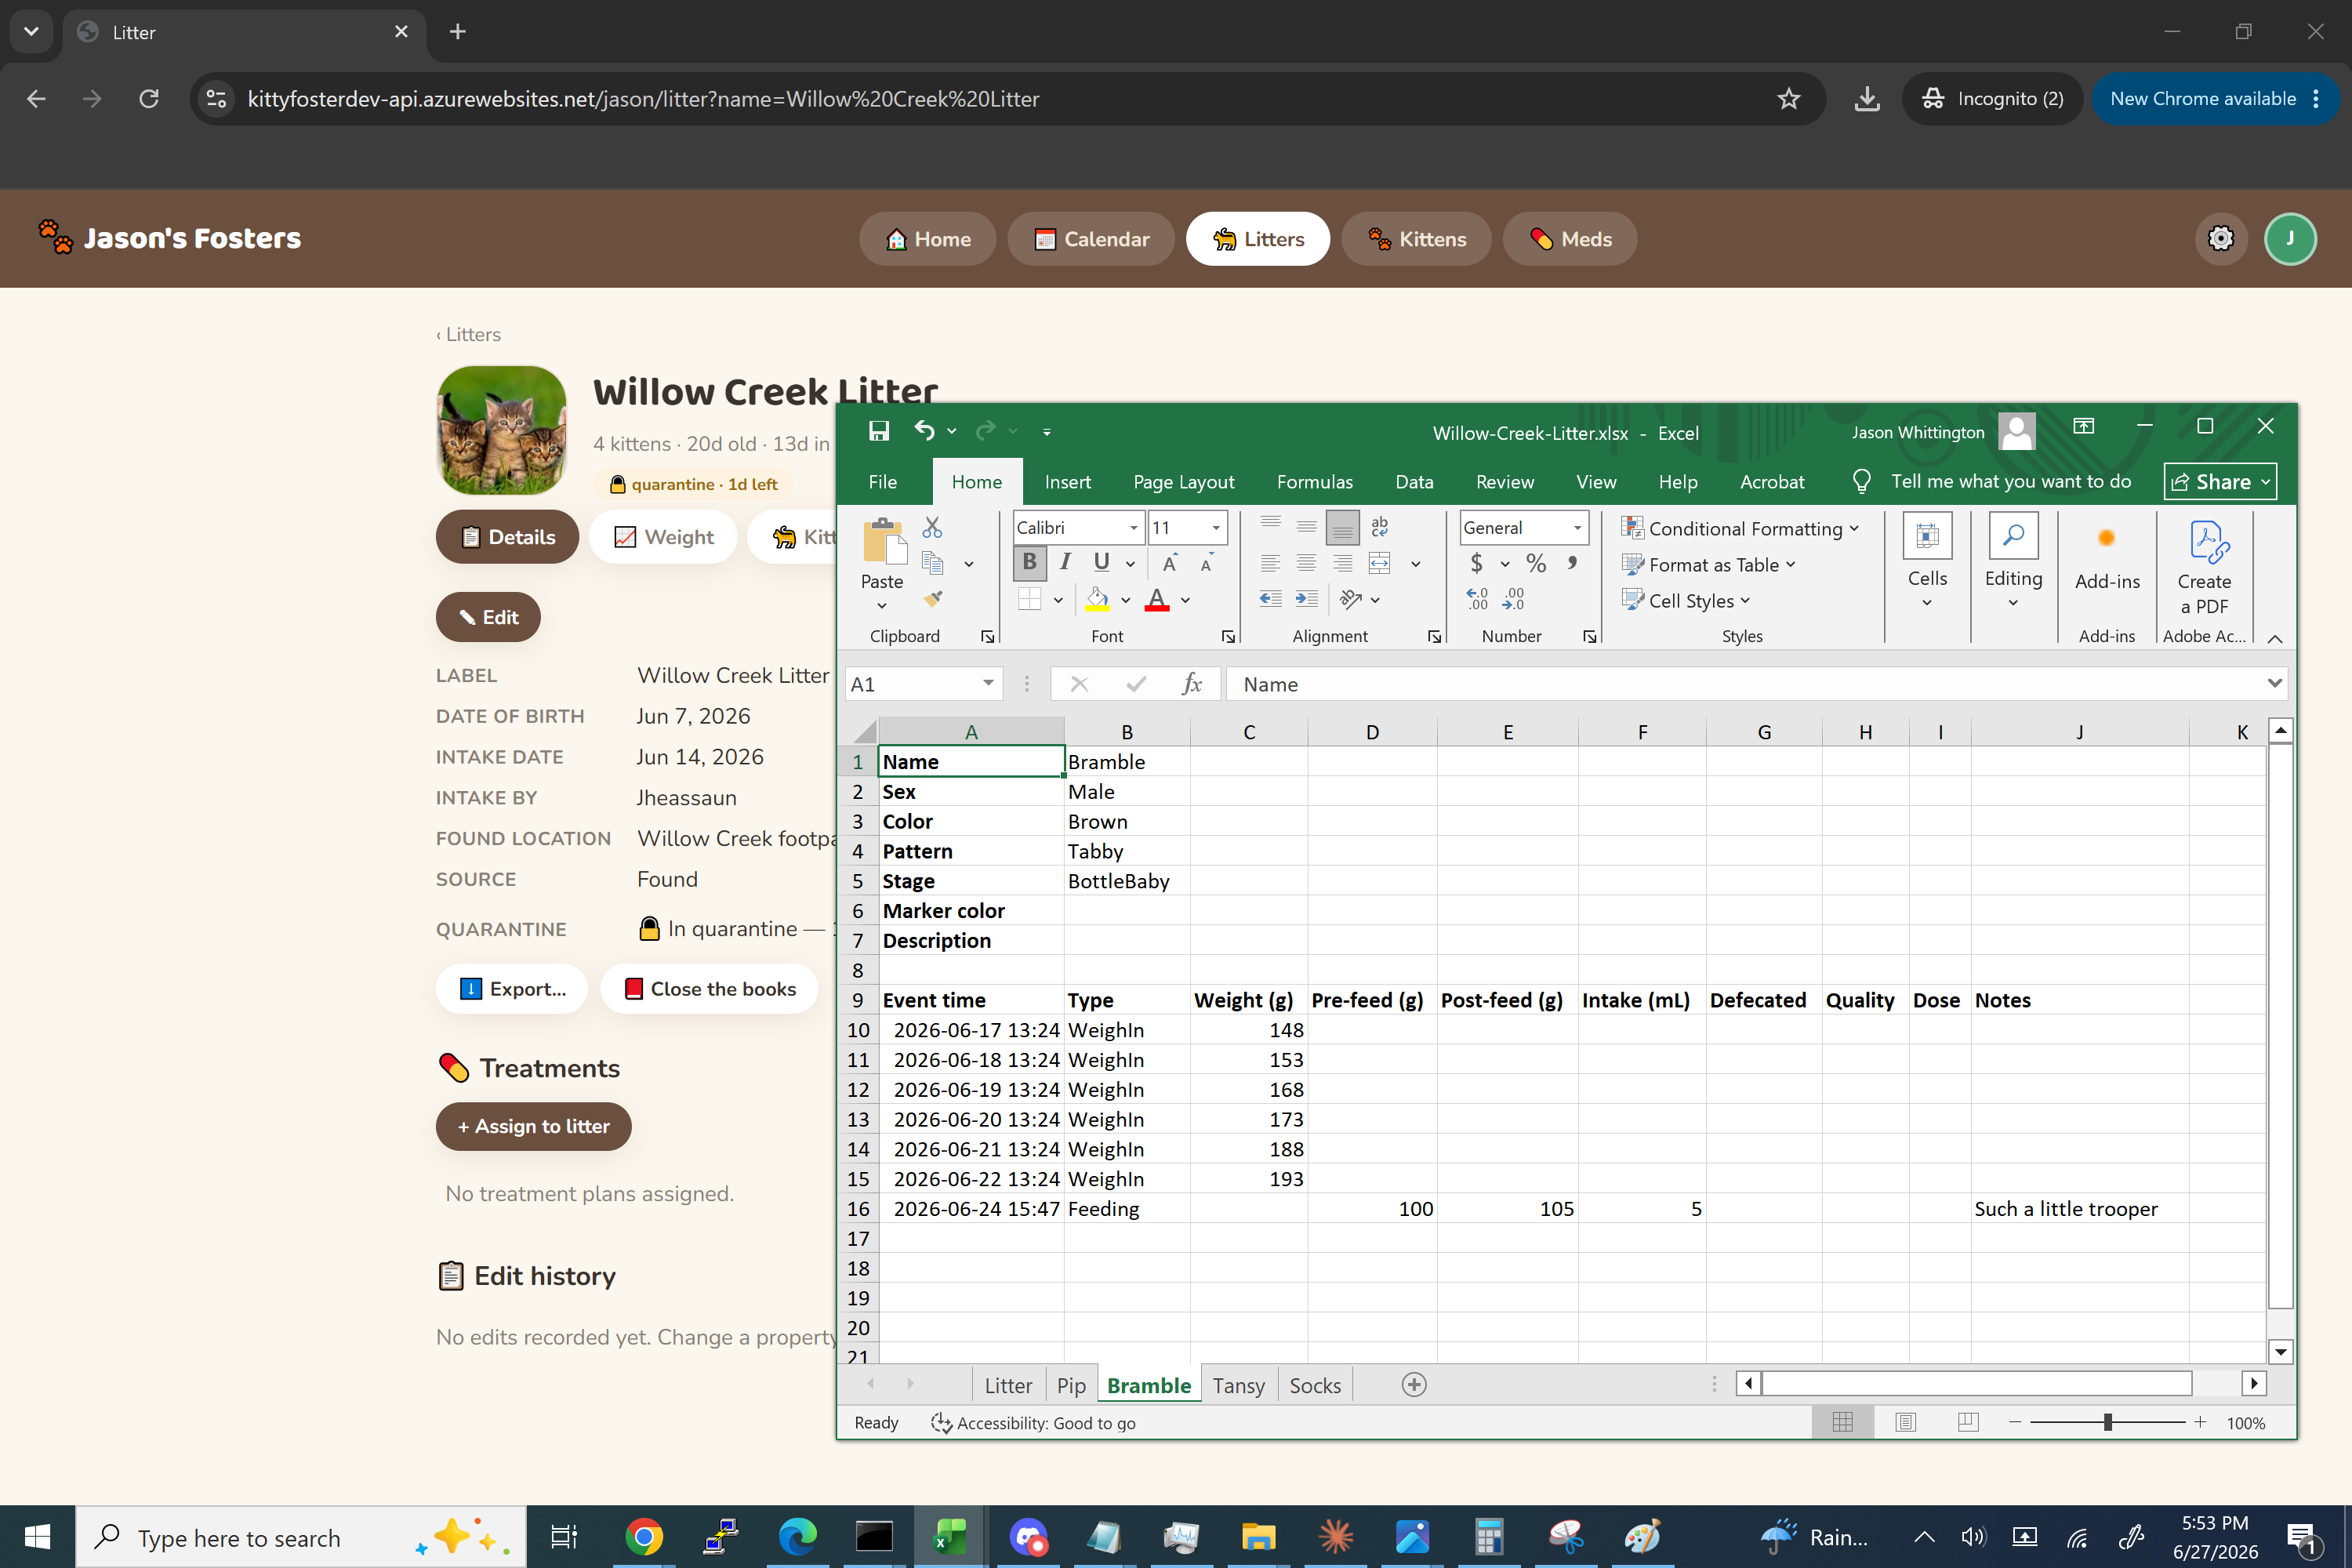Viewport: 2352px width, 1568px height.
Task: Open the font size 11 dropdown
Action: click(x=1216, y=528)
